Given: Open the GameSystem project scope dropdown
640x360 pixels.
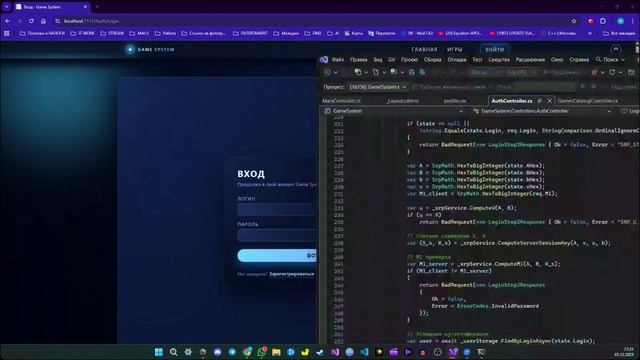Looking at the screenshot, I should pos(394,111).
